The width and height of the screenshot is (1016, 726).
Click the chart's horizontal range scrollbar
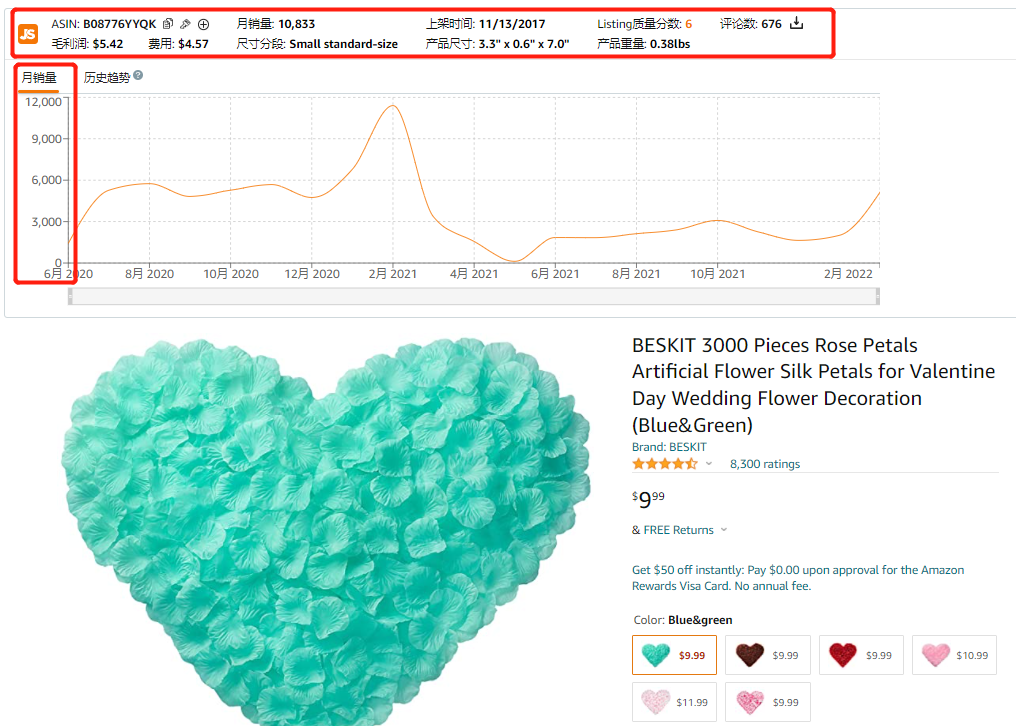point(474,296)
